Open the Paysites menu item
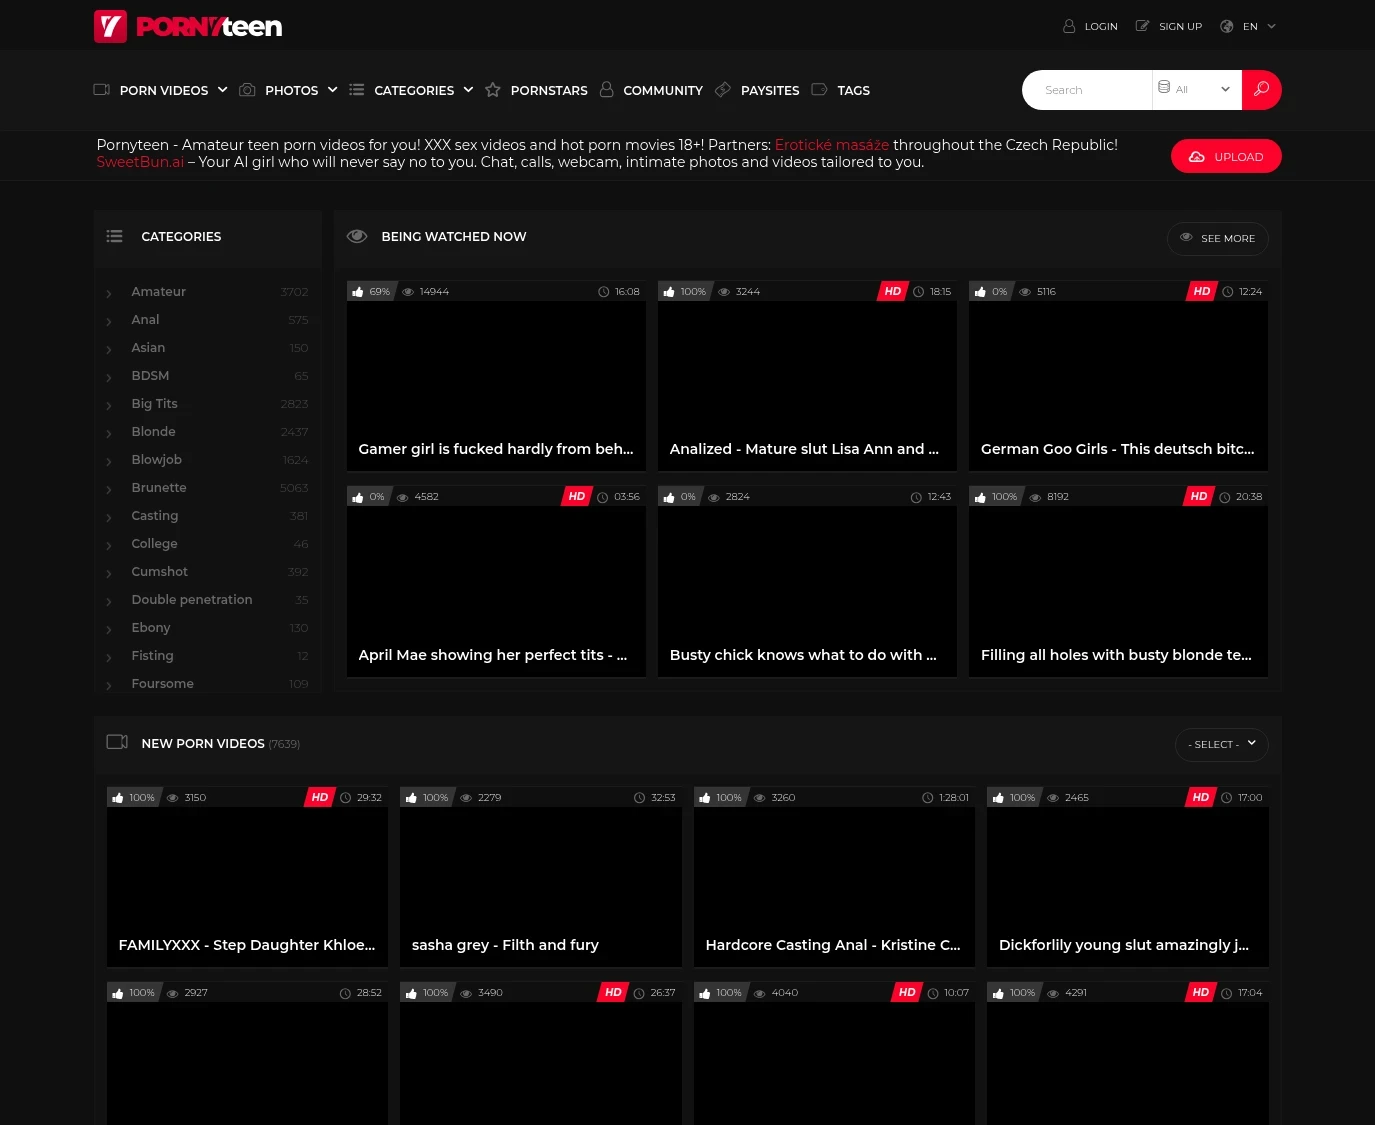Image resolution: width=1375 pixels, height=1125 pixels. (x=770, y=90)
